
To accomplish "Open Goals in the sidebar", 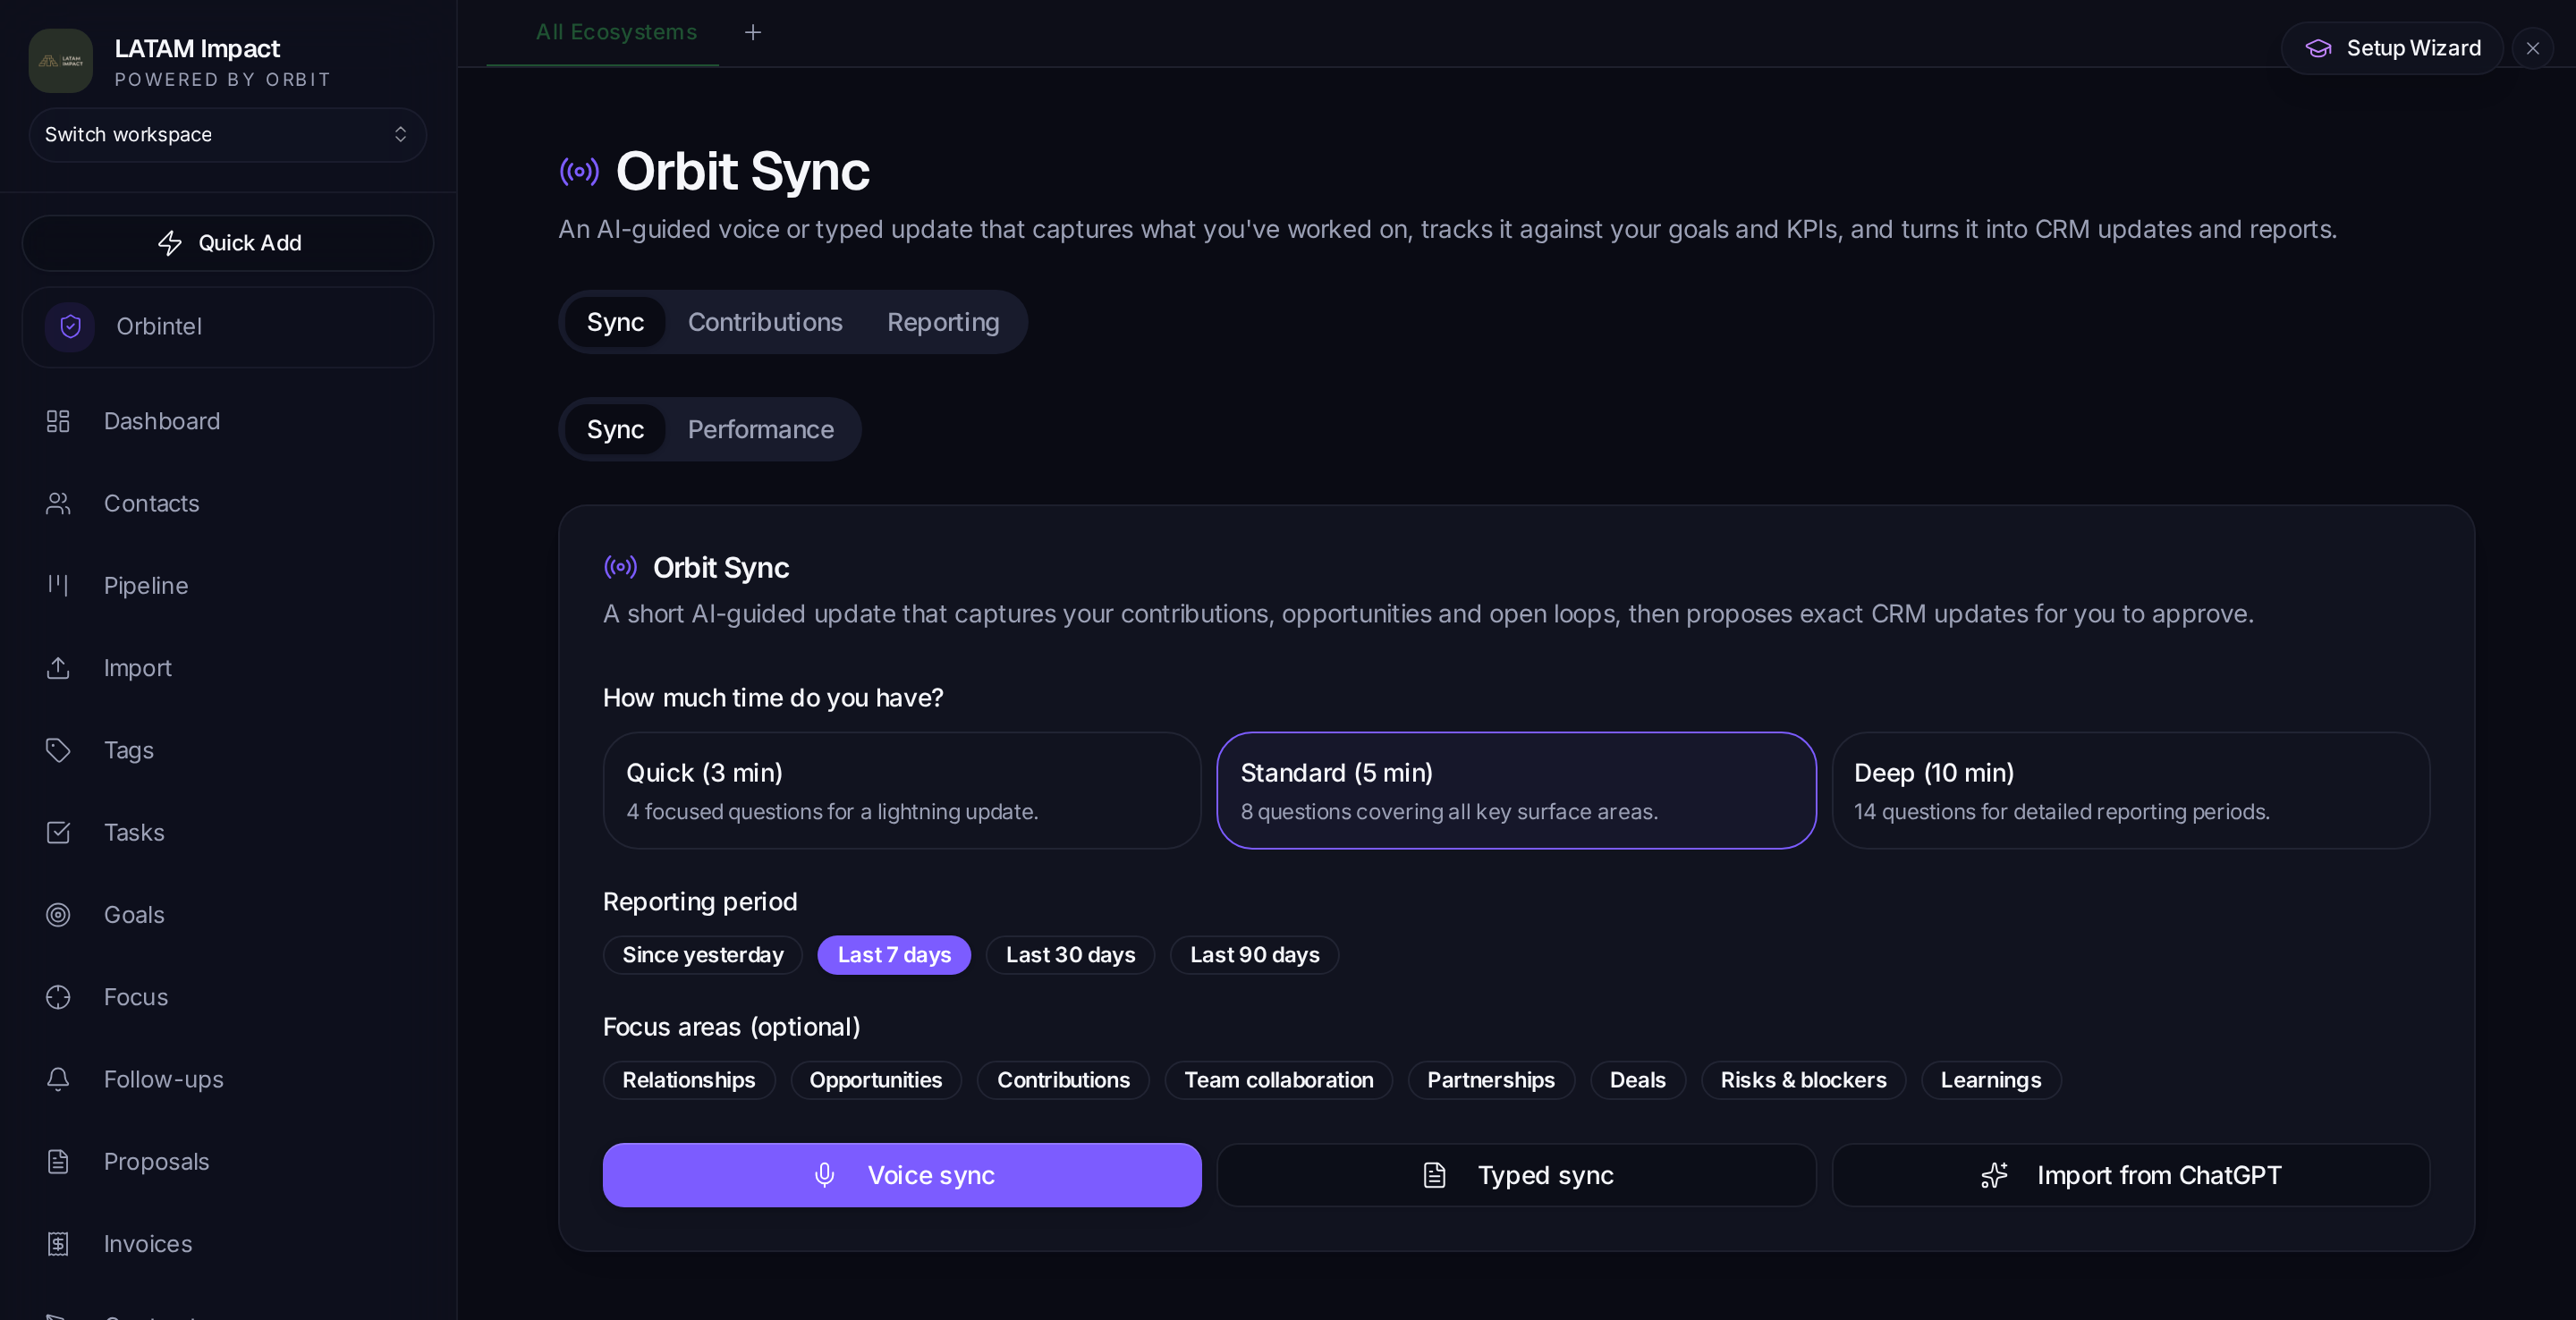I will tap(227, 915).
